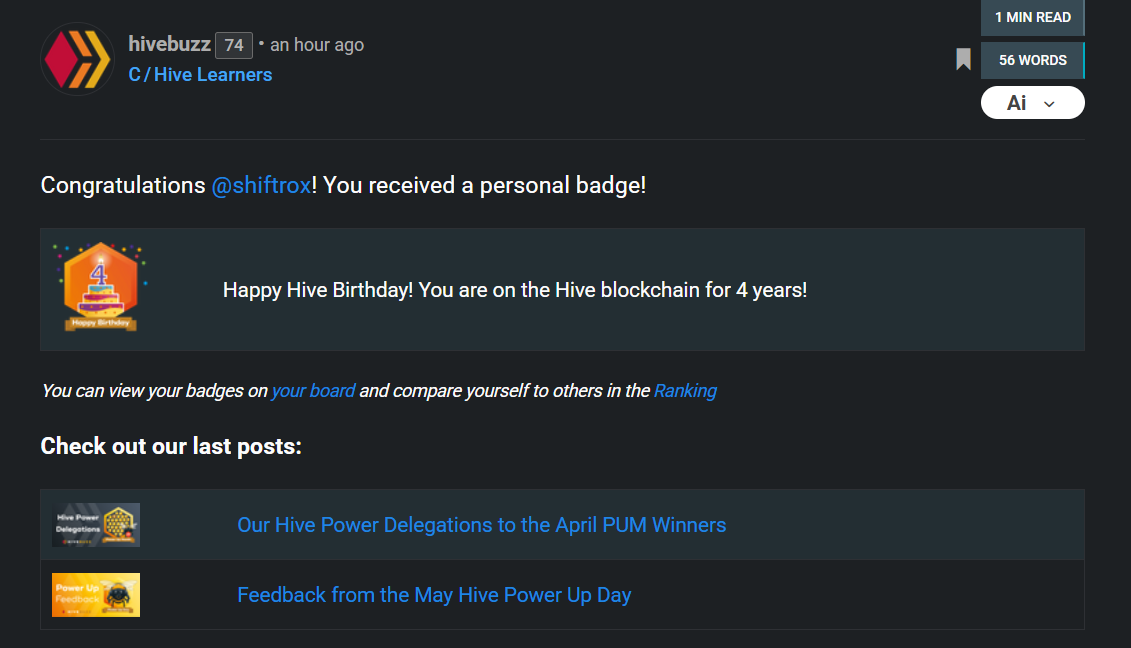Viewport: 1131px width, 648px height.
Task: Select the 'Check out our last posts' heading
Action: tap(171, 446)
